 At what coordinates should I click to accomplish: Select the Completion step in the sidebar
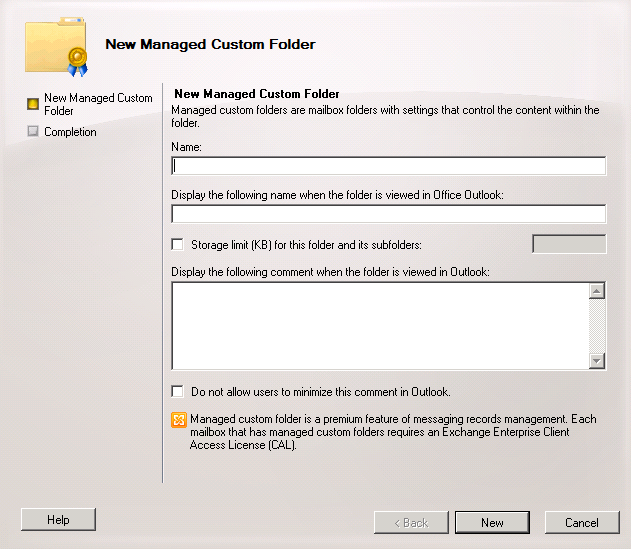70,132
